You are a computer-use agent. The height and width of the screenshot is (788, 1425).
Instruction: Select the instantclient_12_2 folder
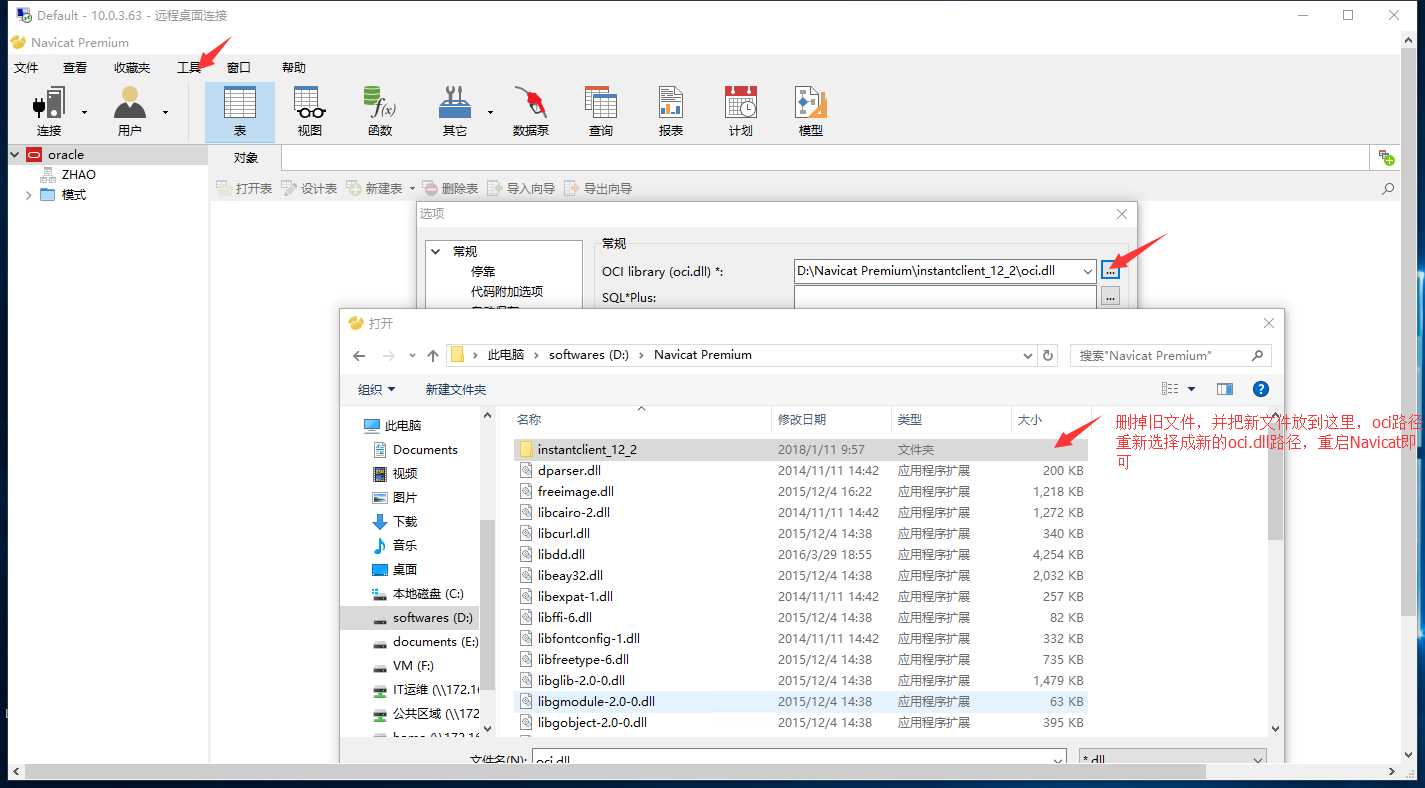(800, 449)
